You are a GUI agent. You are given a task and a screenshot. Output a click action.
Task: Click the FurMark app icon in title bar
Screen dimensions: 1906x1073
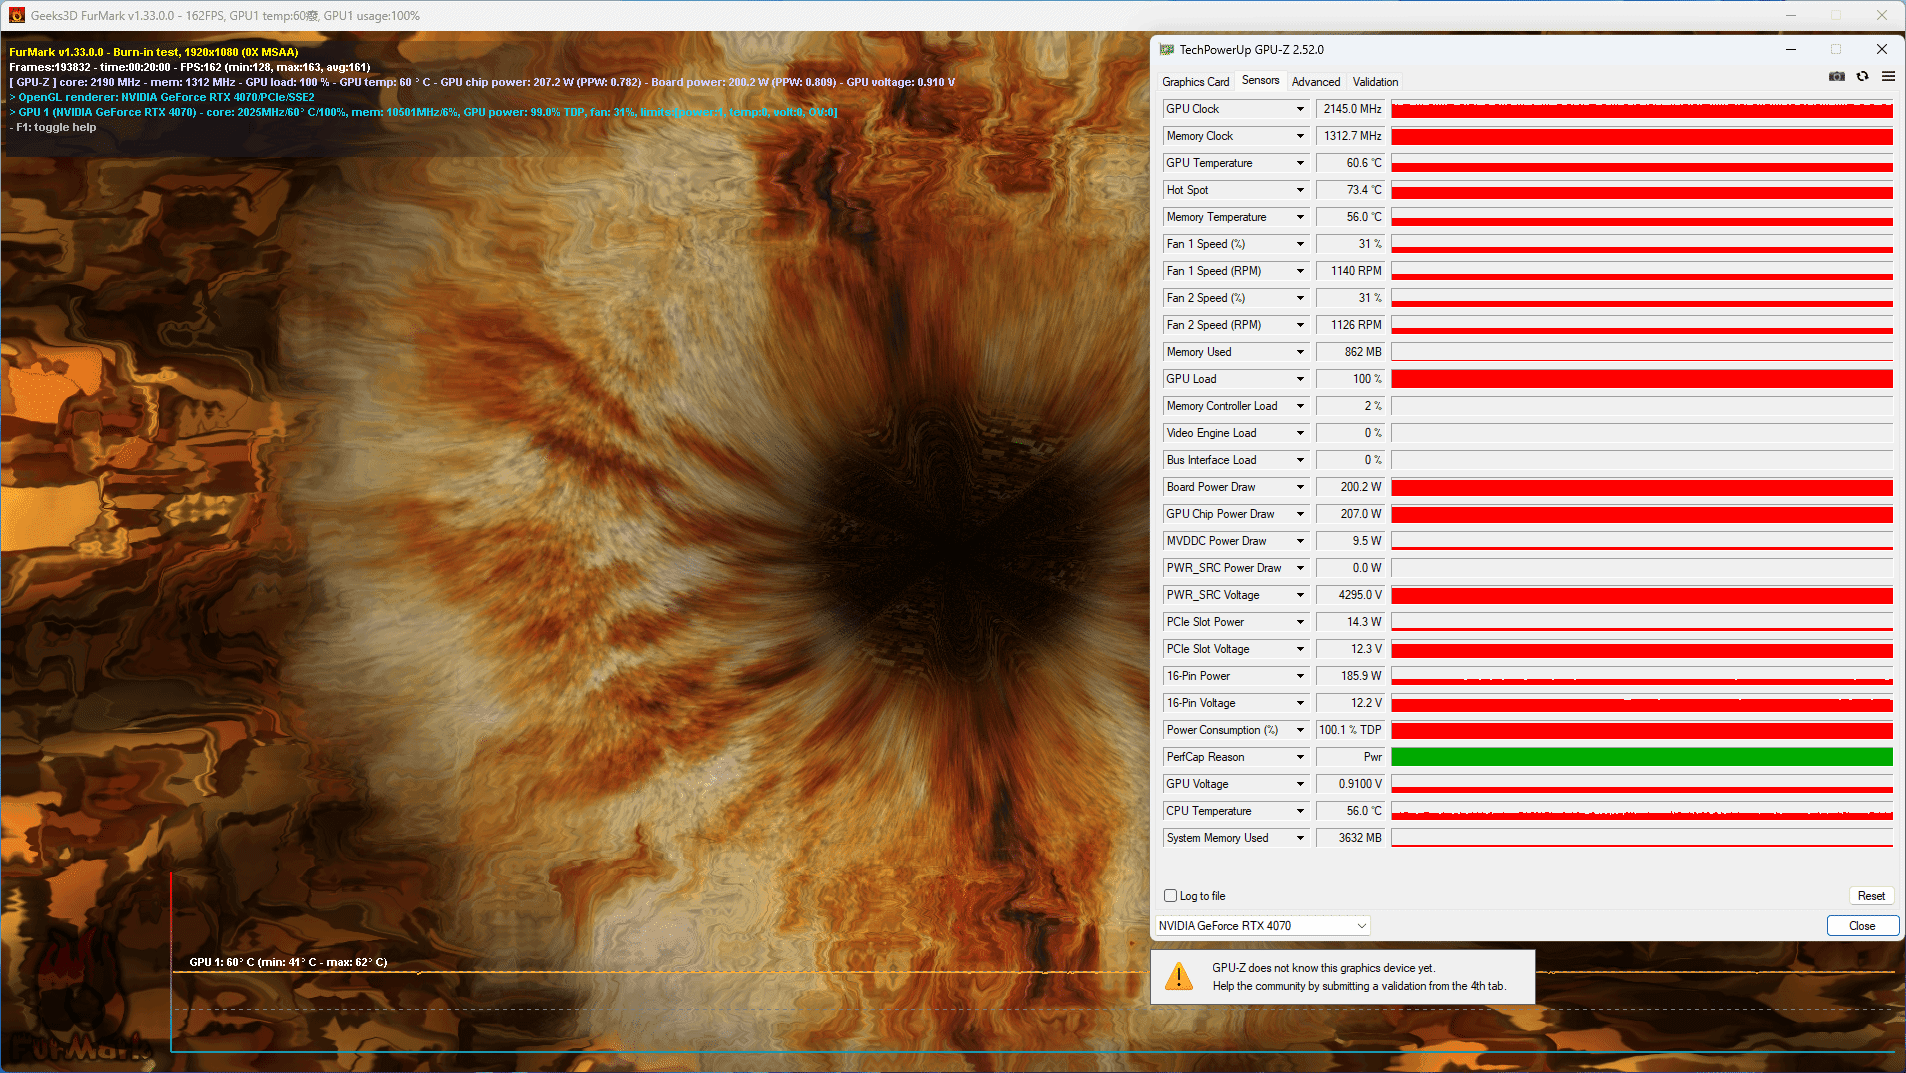point(16,15)
